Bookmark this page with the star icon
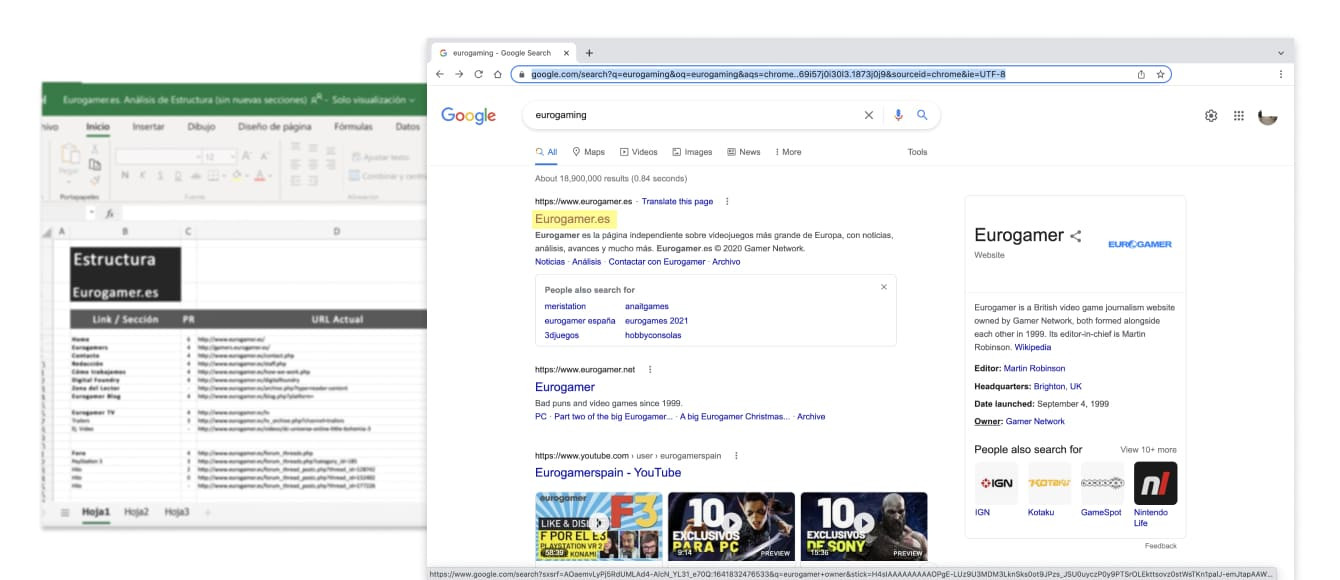This screenshot has width=1340, height=580. tap(1160, 74)
